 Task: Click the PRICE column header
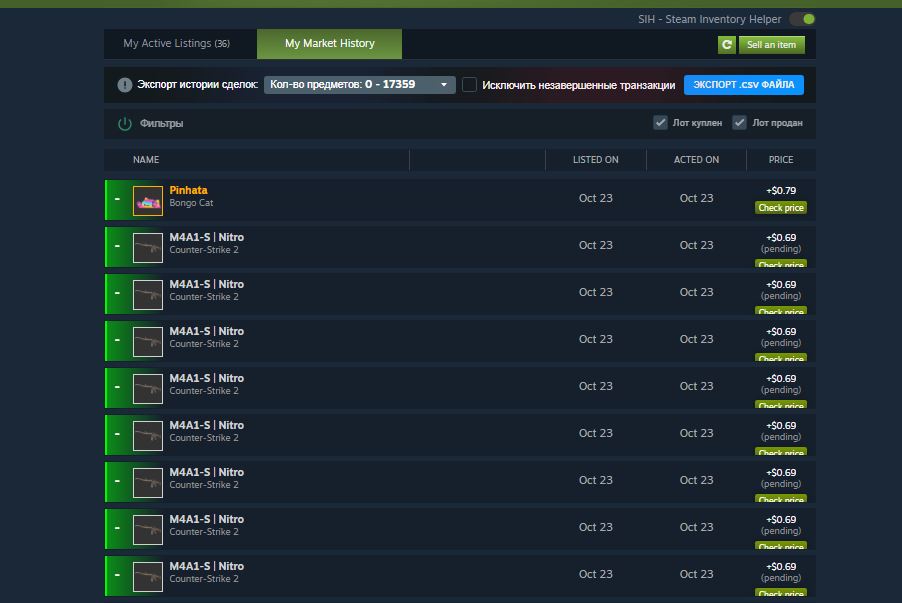coord(781,160)
